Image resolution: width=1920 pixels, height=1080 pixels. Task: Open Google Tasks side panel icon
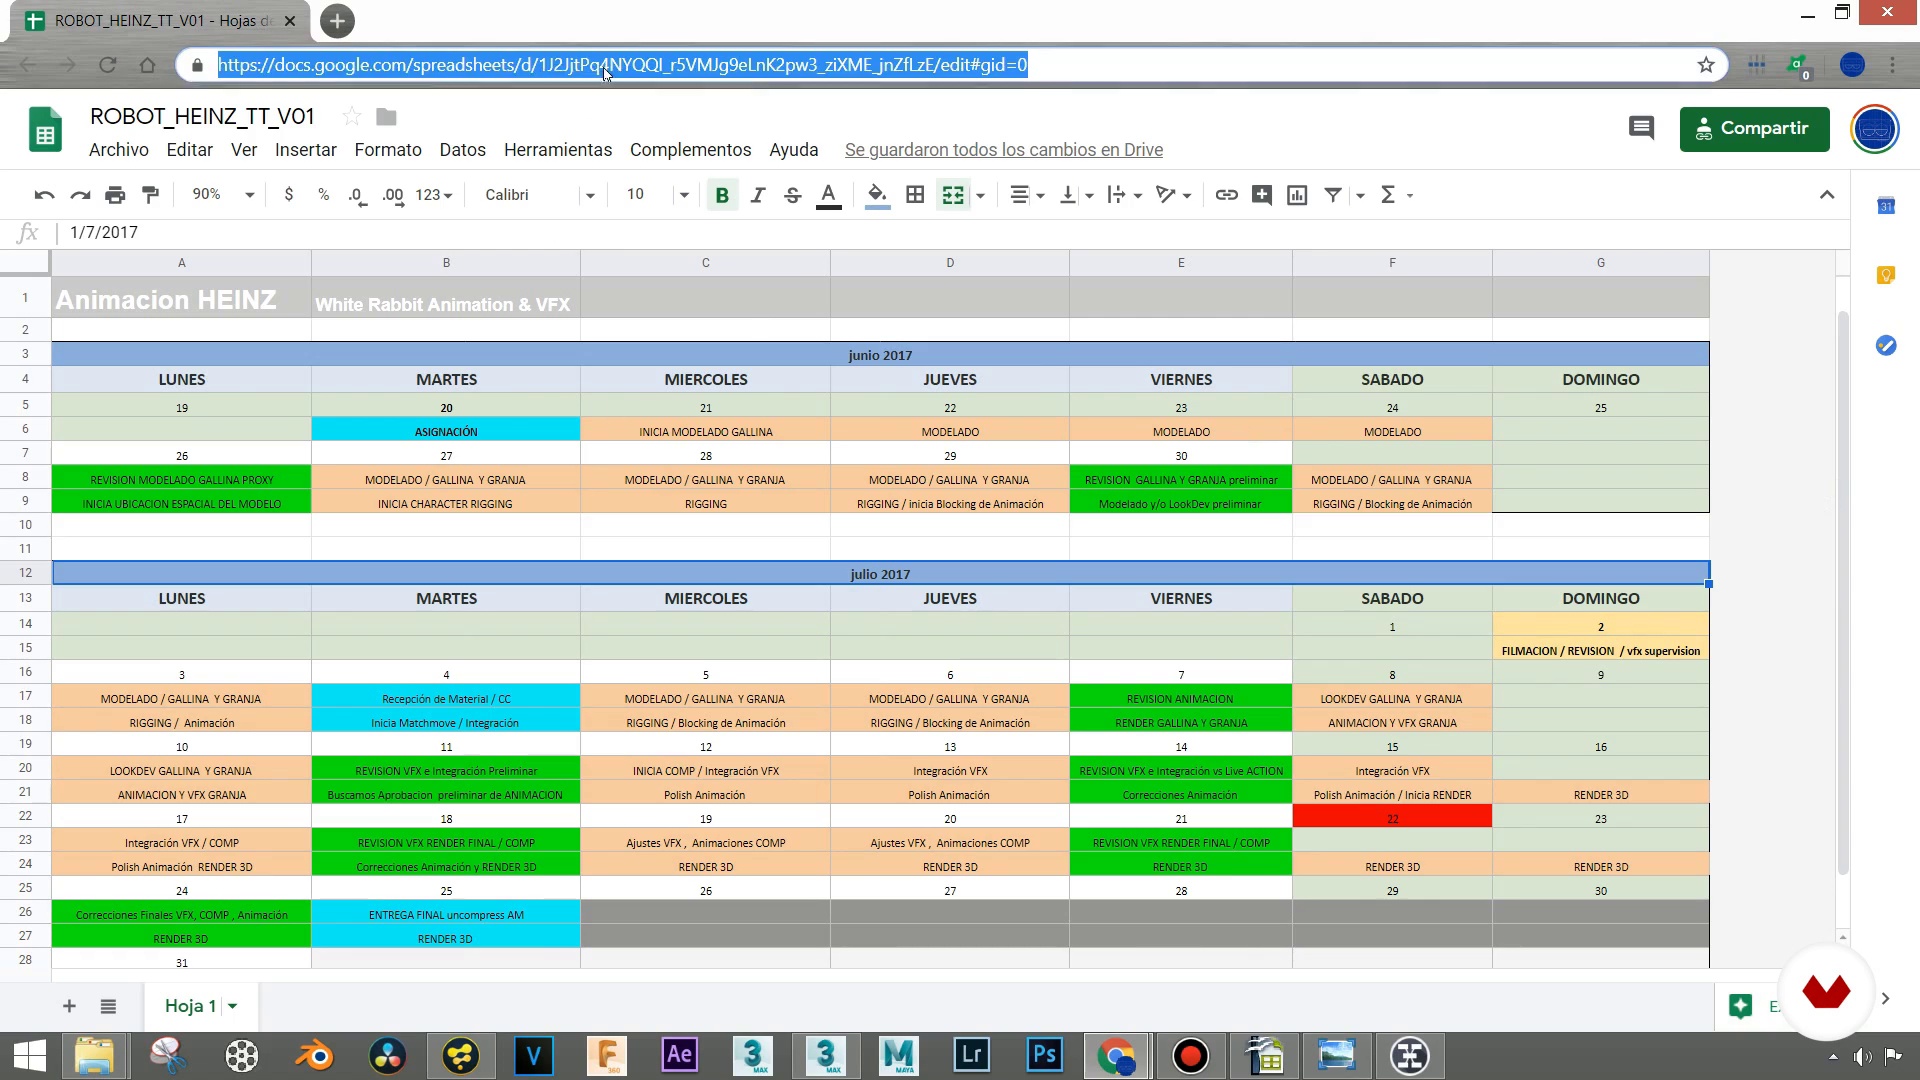tap(1886, 345)
